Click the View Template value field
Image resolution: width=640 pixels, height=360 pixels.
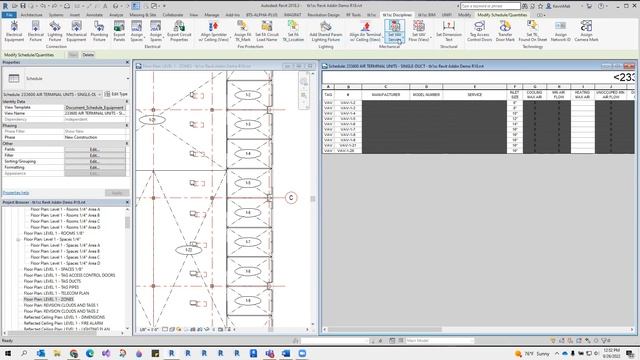pyautogui.click(x=95, y=107)
